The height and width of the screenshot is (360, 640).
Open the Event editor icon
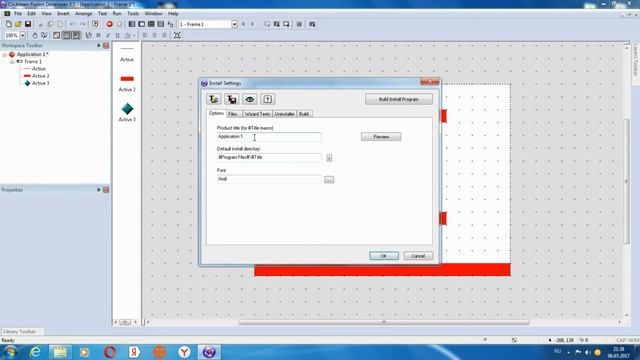(x=151, y=24)
